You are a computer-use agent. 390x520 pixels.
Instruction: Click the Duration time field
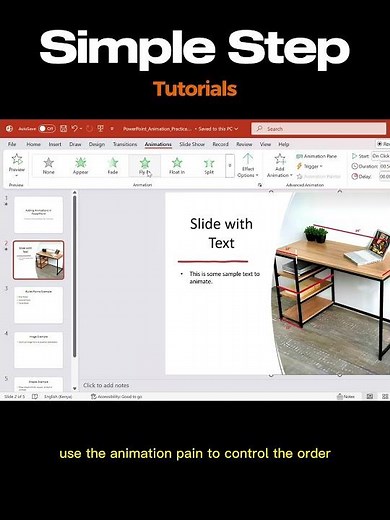tap(385, 166)
